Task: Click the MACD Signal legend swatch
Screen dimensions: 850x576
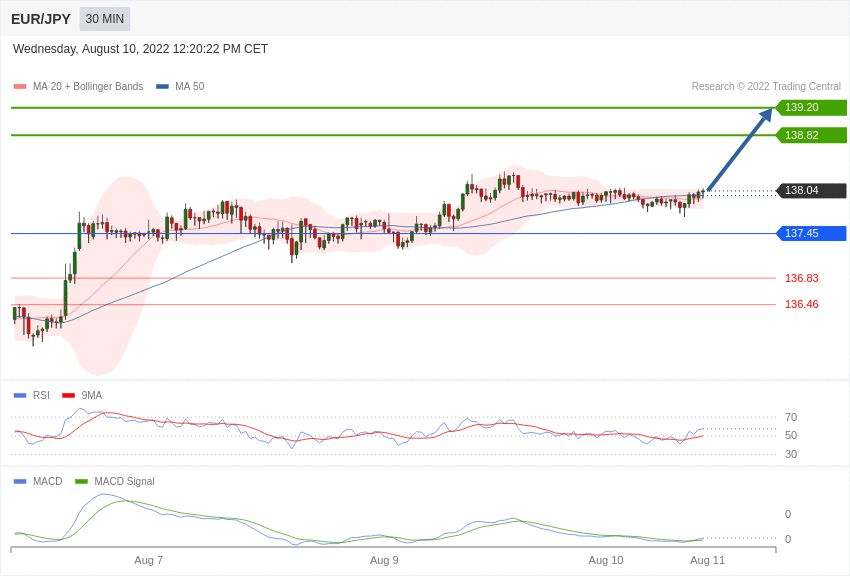Action: 81,481
